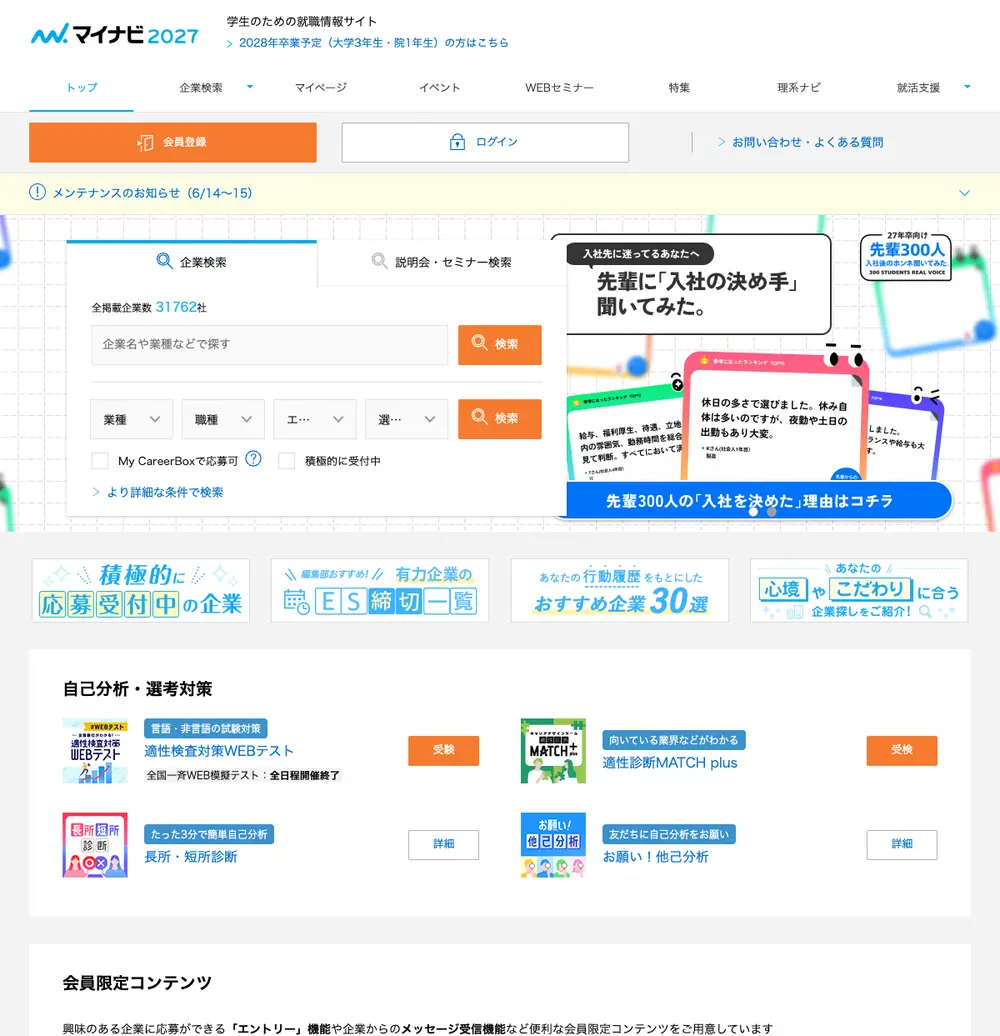
Task: Open WEBセミナー in the navigation bar
Action: tap(559, 87)
